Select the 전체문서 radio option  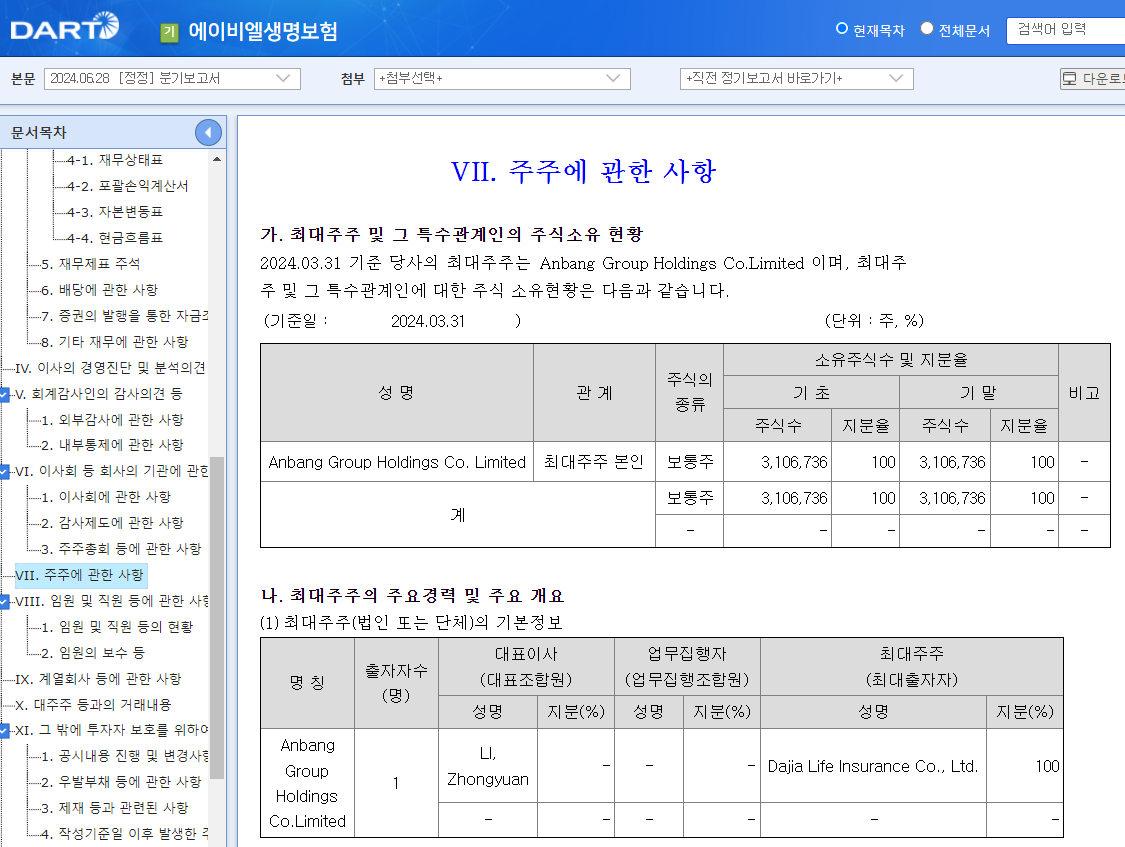[x=927, y=29]
